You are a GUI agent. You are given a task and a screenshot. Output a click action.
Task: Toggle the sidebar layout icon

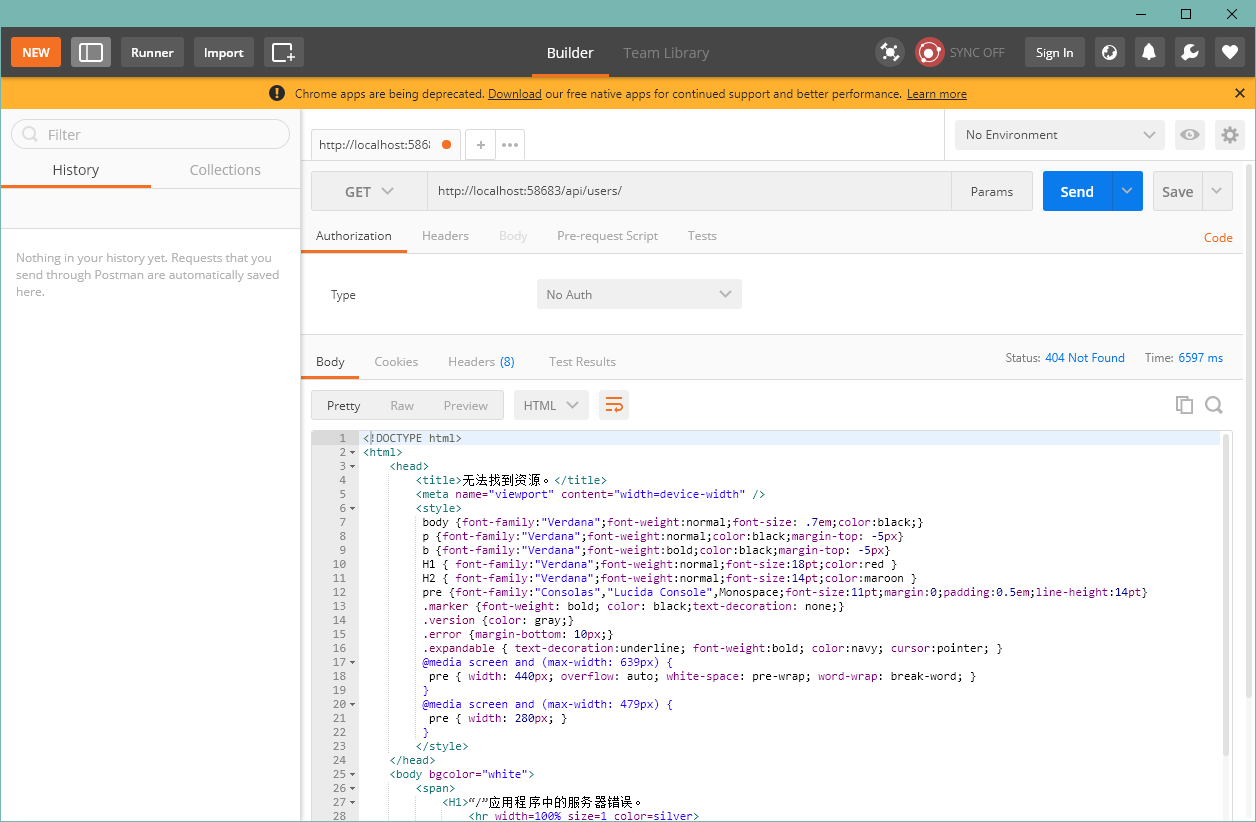tap(91, 52)
